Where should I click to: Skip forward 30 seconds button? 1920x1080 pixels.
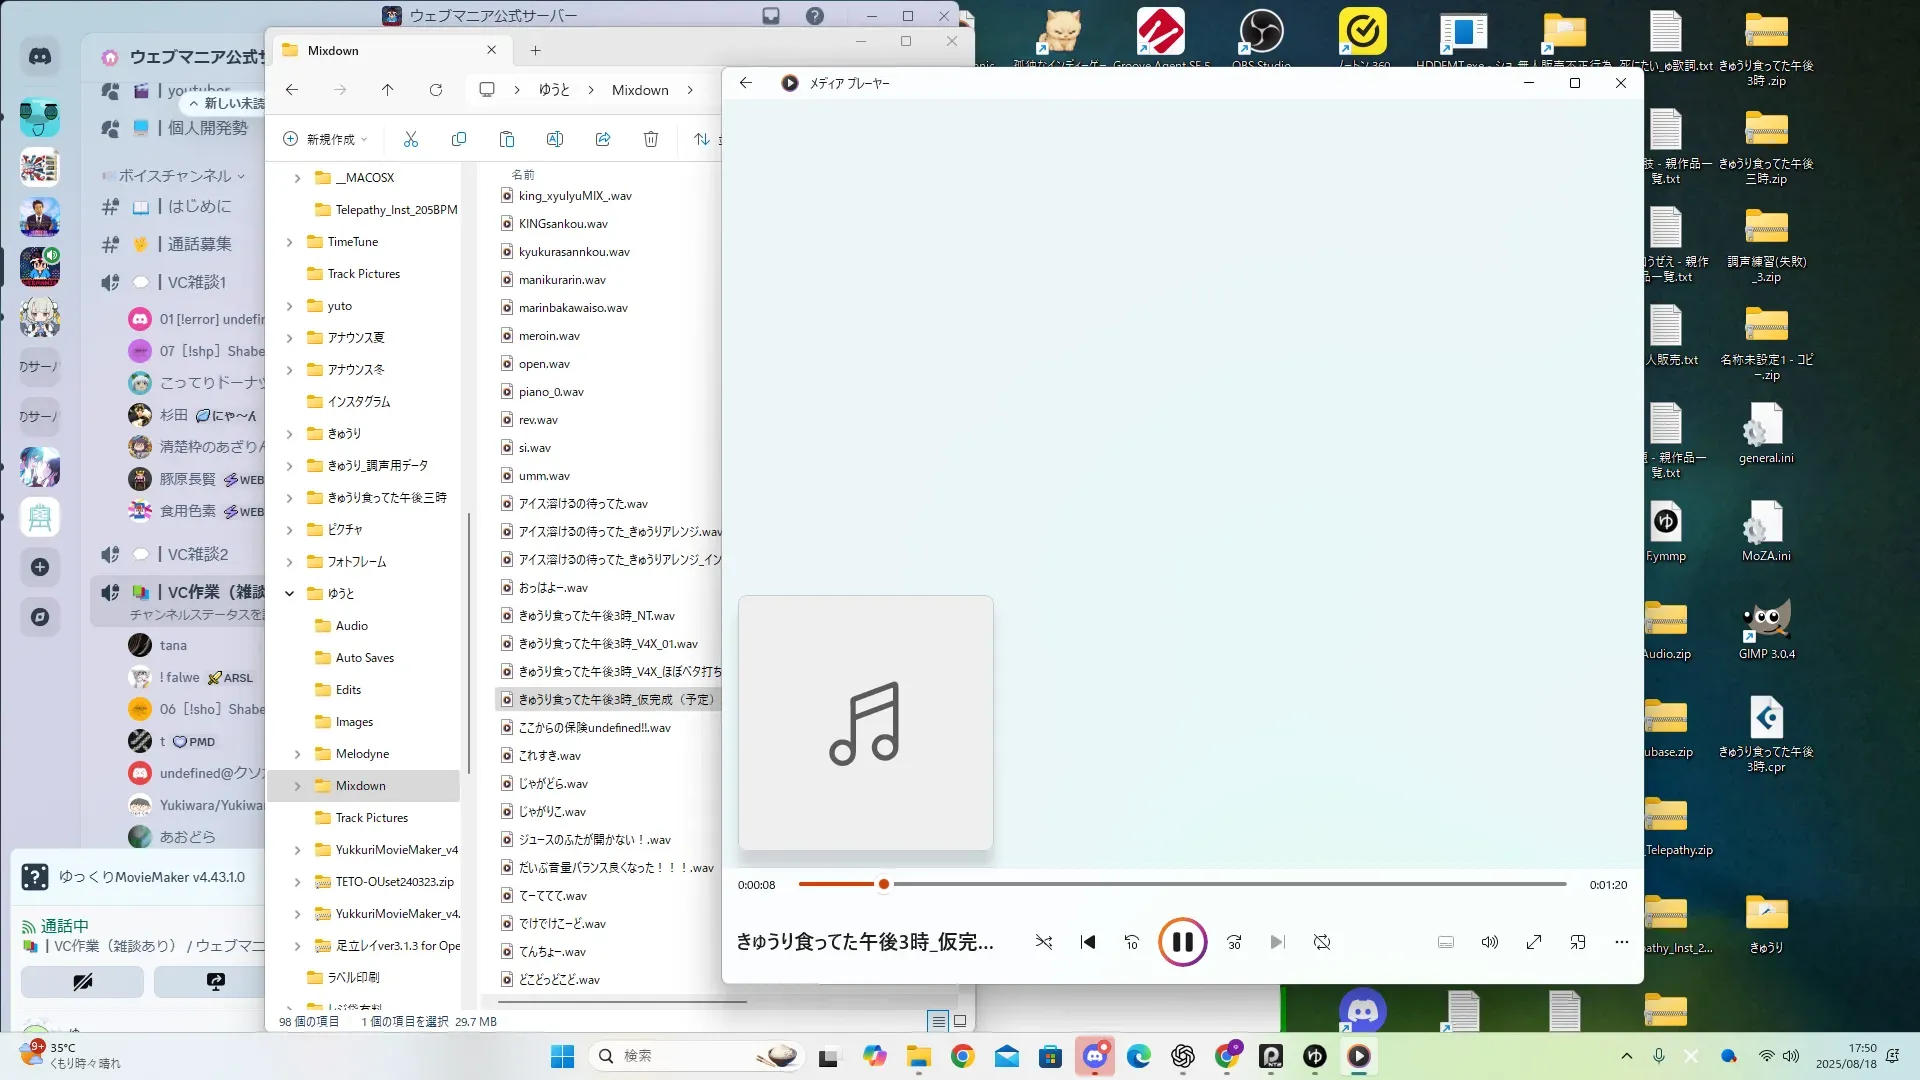(x=1234, y=942)
